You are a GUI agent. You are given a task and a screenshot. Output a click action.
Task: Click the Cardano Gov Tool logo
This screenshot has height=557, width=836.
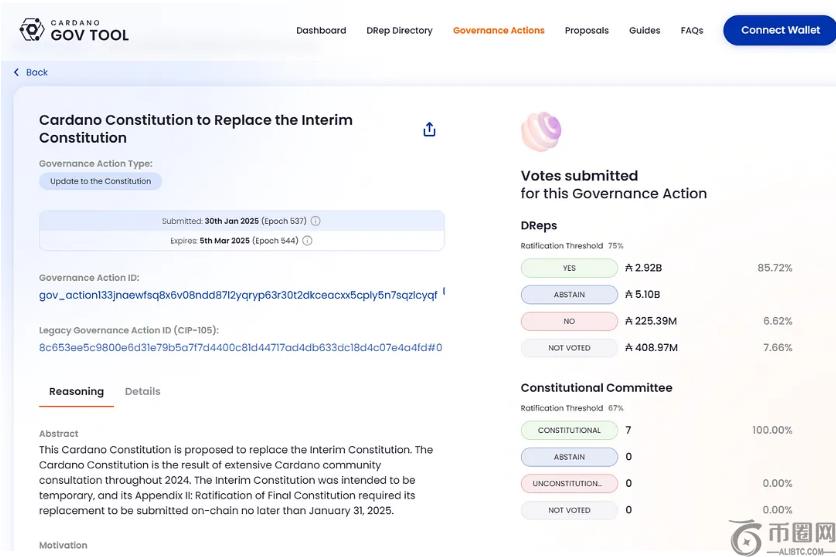74,30
